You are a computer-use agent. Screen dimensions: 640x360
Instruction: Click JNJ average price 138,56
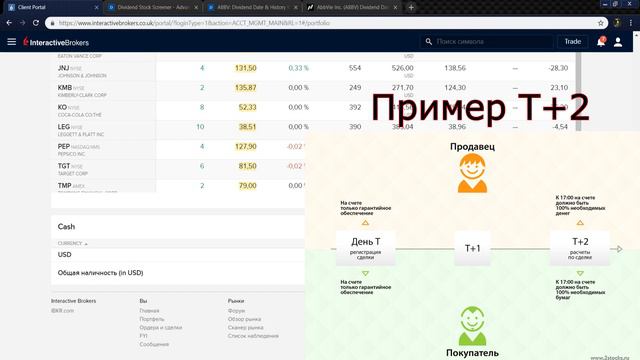[x=455, y=68]
